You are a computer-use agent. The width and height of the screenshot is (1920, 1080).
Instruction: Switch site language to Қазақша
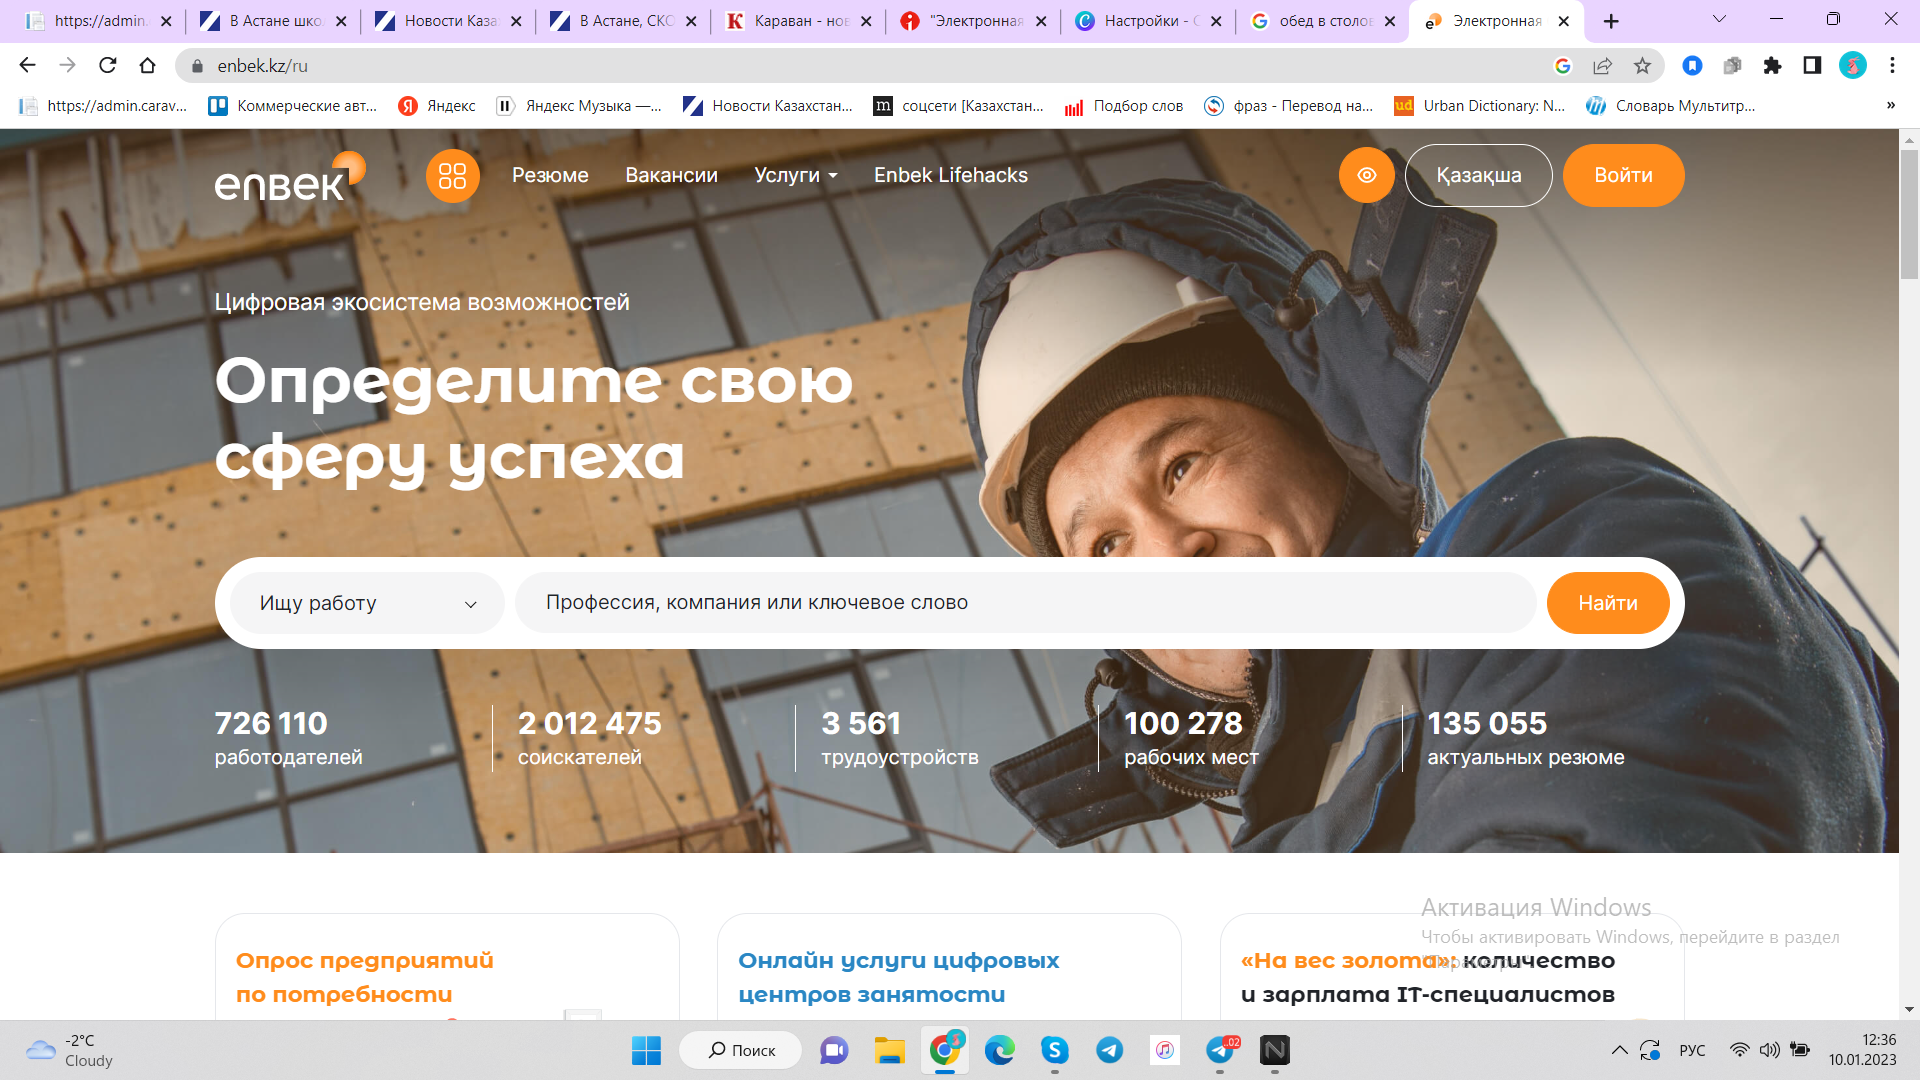click(x=1478, y=176)
